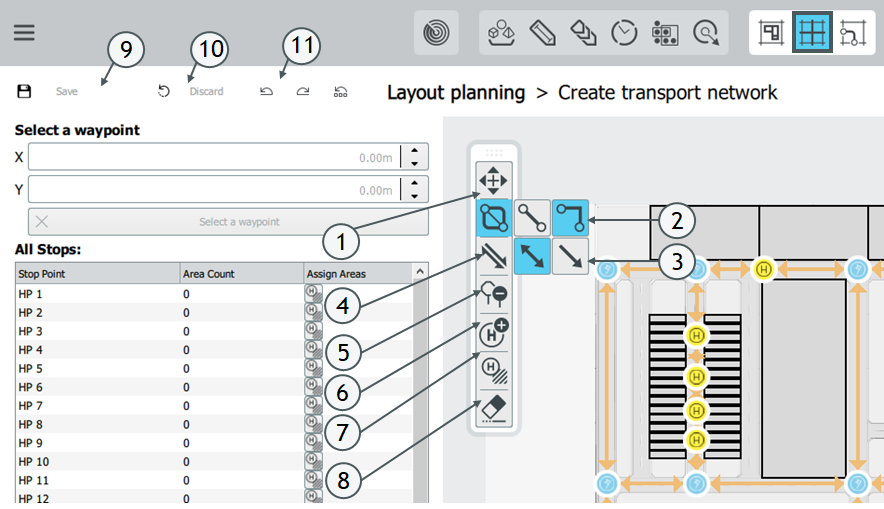Click the Discard text button
The height and width of the screenshot is (509, 884).
[206, 91]
